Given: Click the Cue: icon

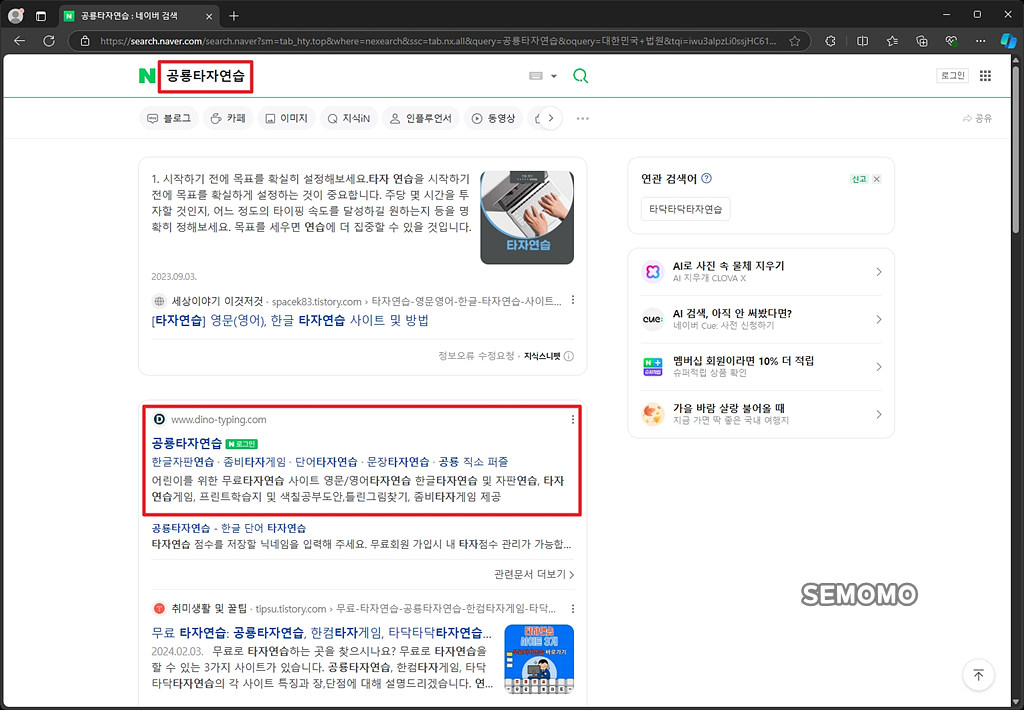Looking at the screenshot, I should click(652, 319).
